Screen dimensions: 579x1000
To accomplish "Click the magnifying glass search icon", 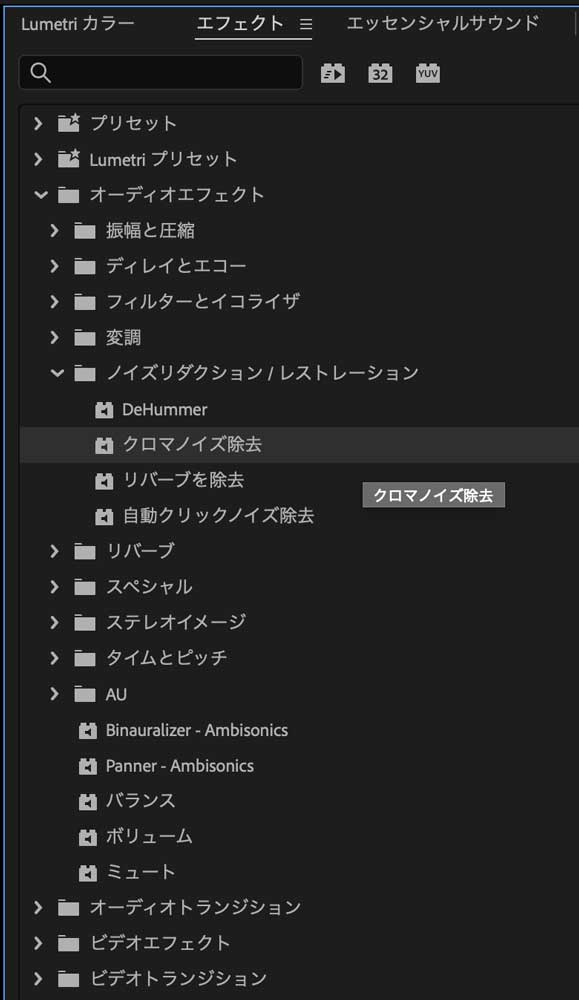I will pos(41,72).
